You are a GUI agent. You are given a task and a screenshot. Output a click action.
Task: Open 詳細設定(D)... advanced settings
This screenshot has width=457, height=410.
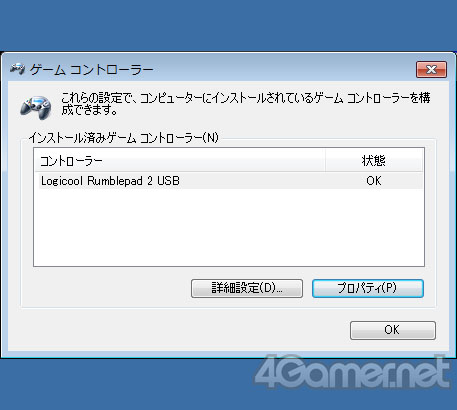(x=247, y=288)
